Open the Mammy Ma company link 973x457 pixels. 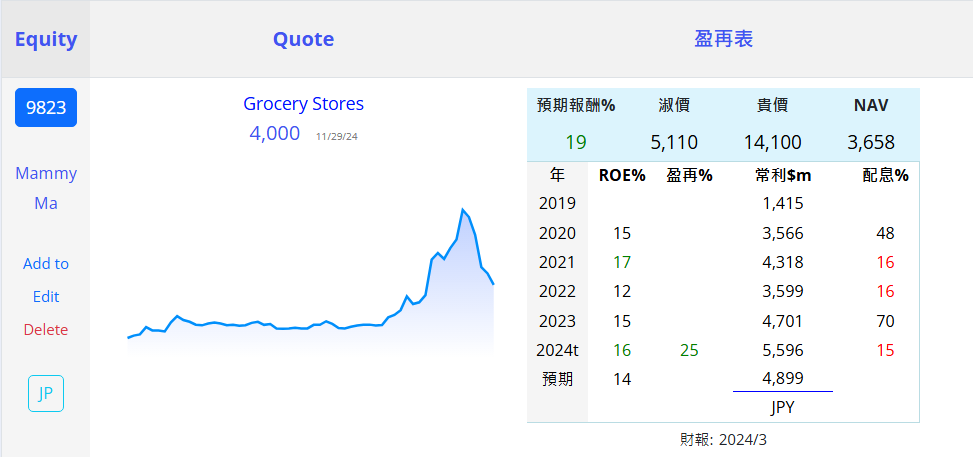click(46, 188)
